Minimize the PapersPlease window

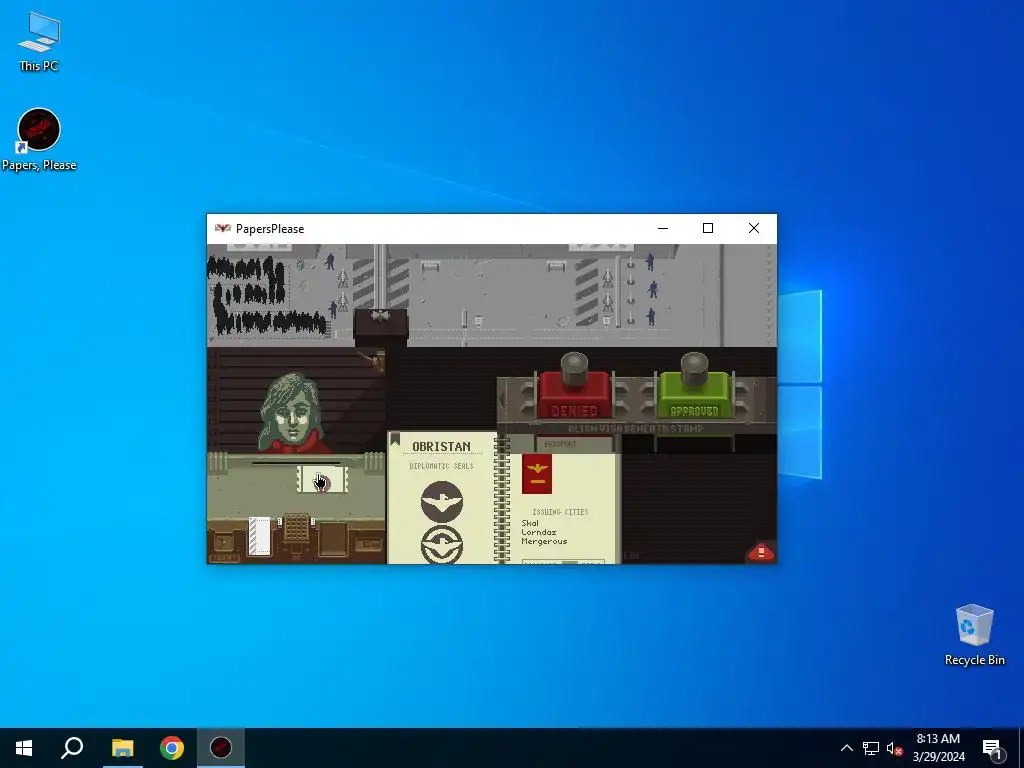pyautogui.click(x=663, y=229)
